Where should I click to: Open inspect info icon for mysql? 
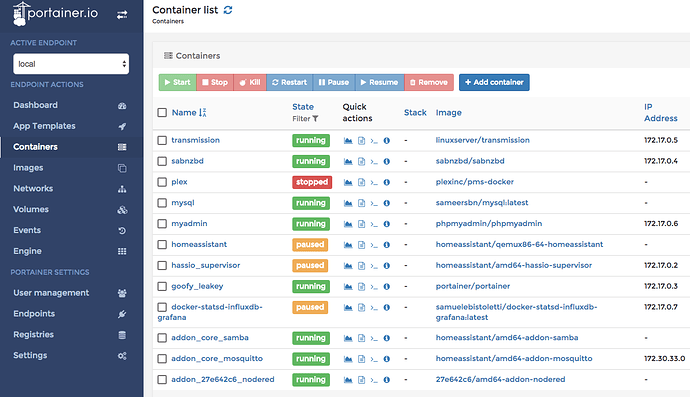click(386, 203)
